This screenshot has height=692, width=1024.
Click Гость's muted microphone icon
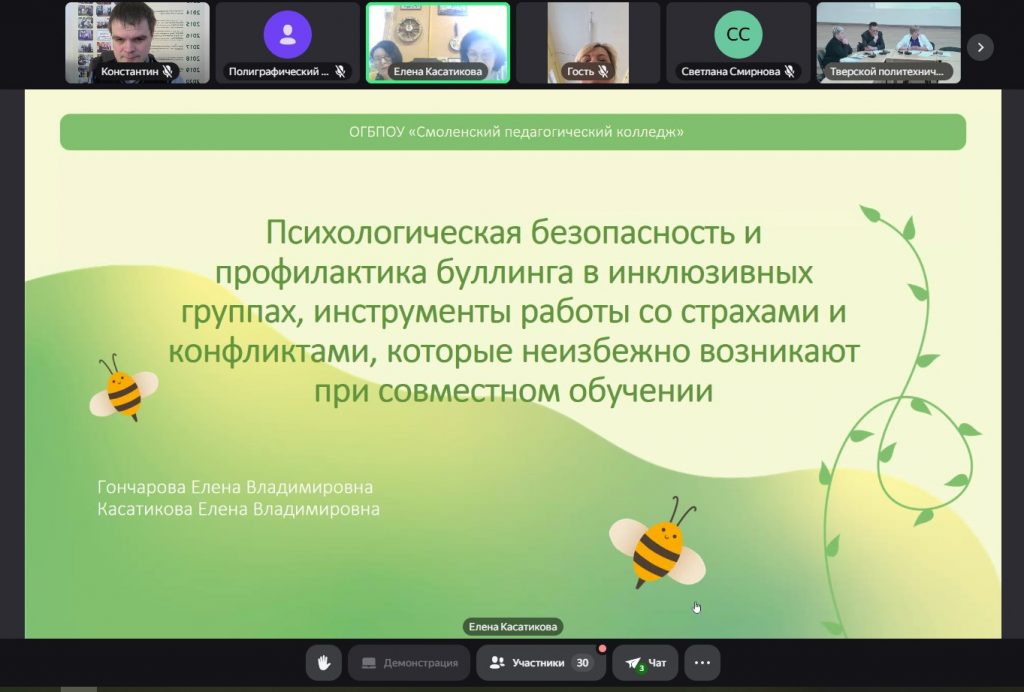tap(603, 72)
